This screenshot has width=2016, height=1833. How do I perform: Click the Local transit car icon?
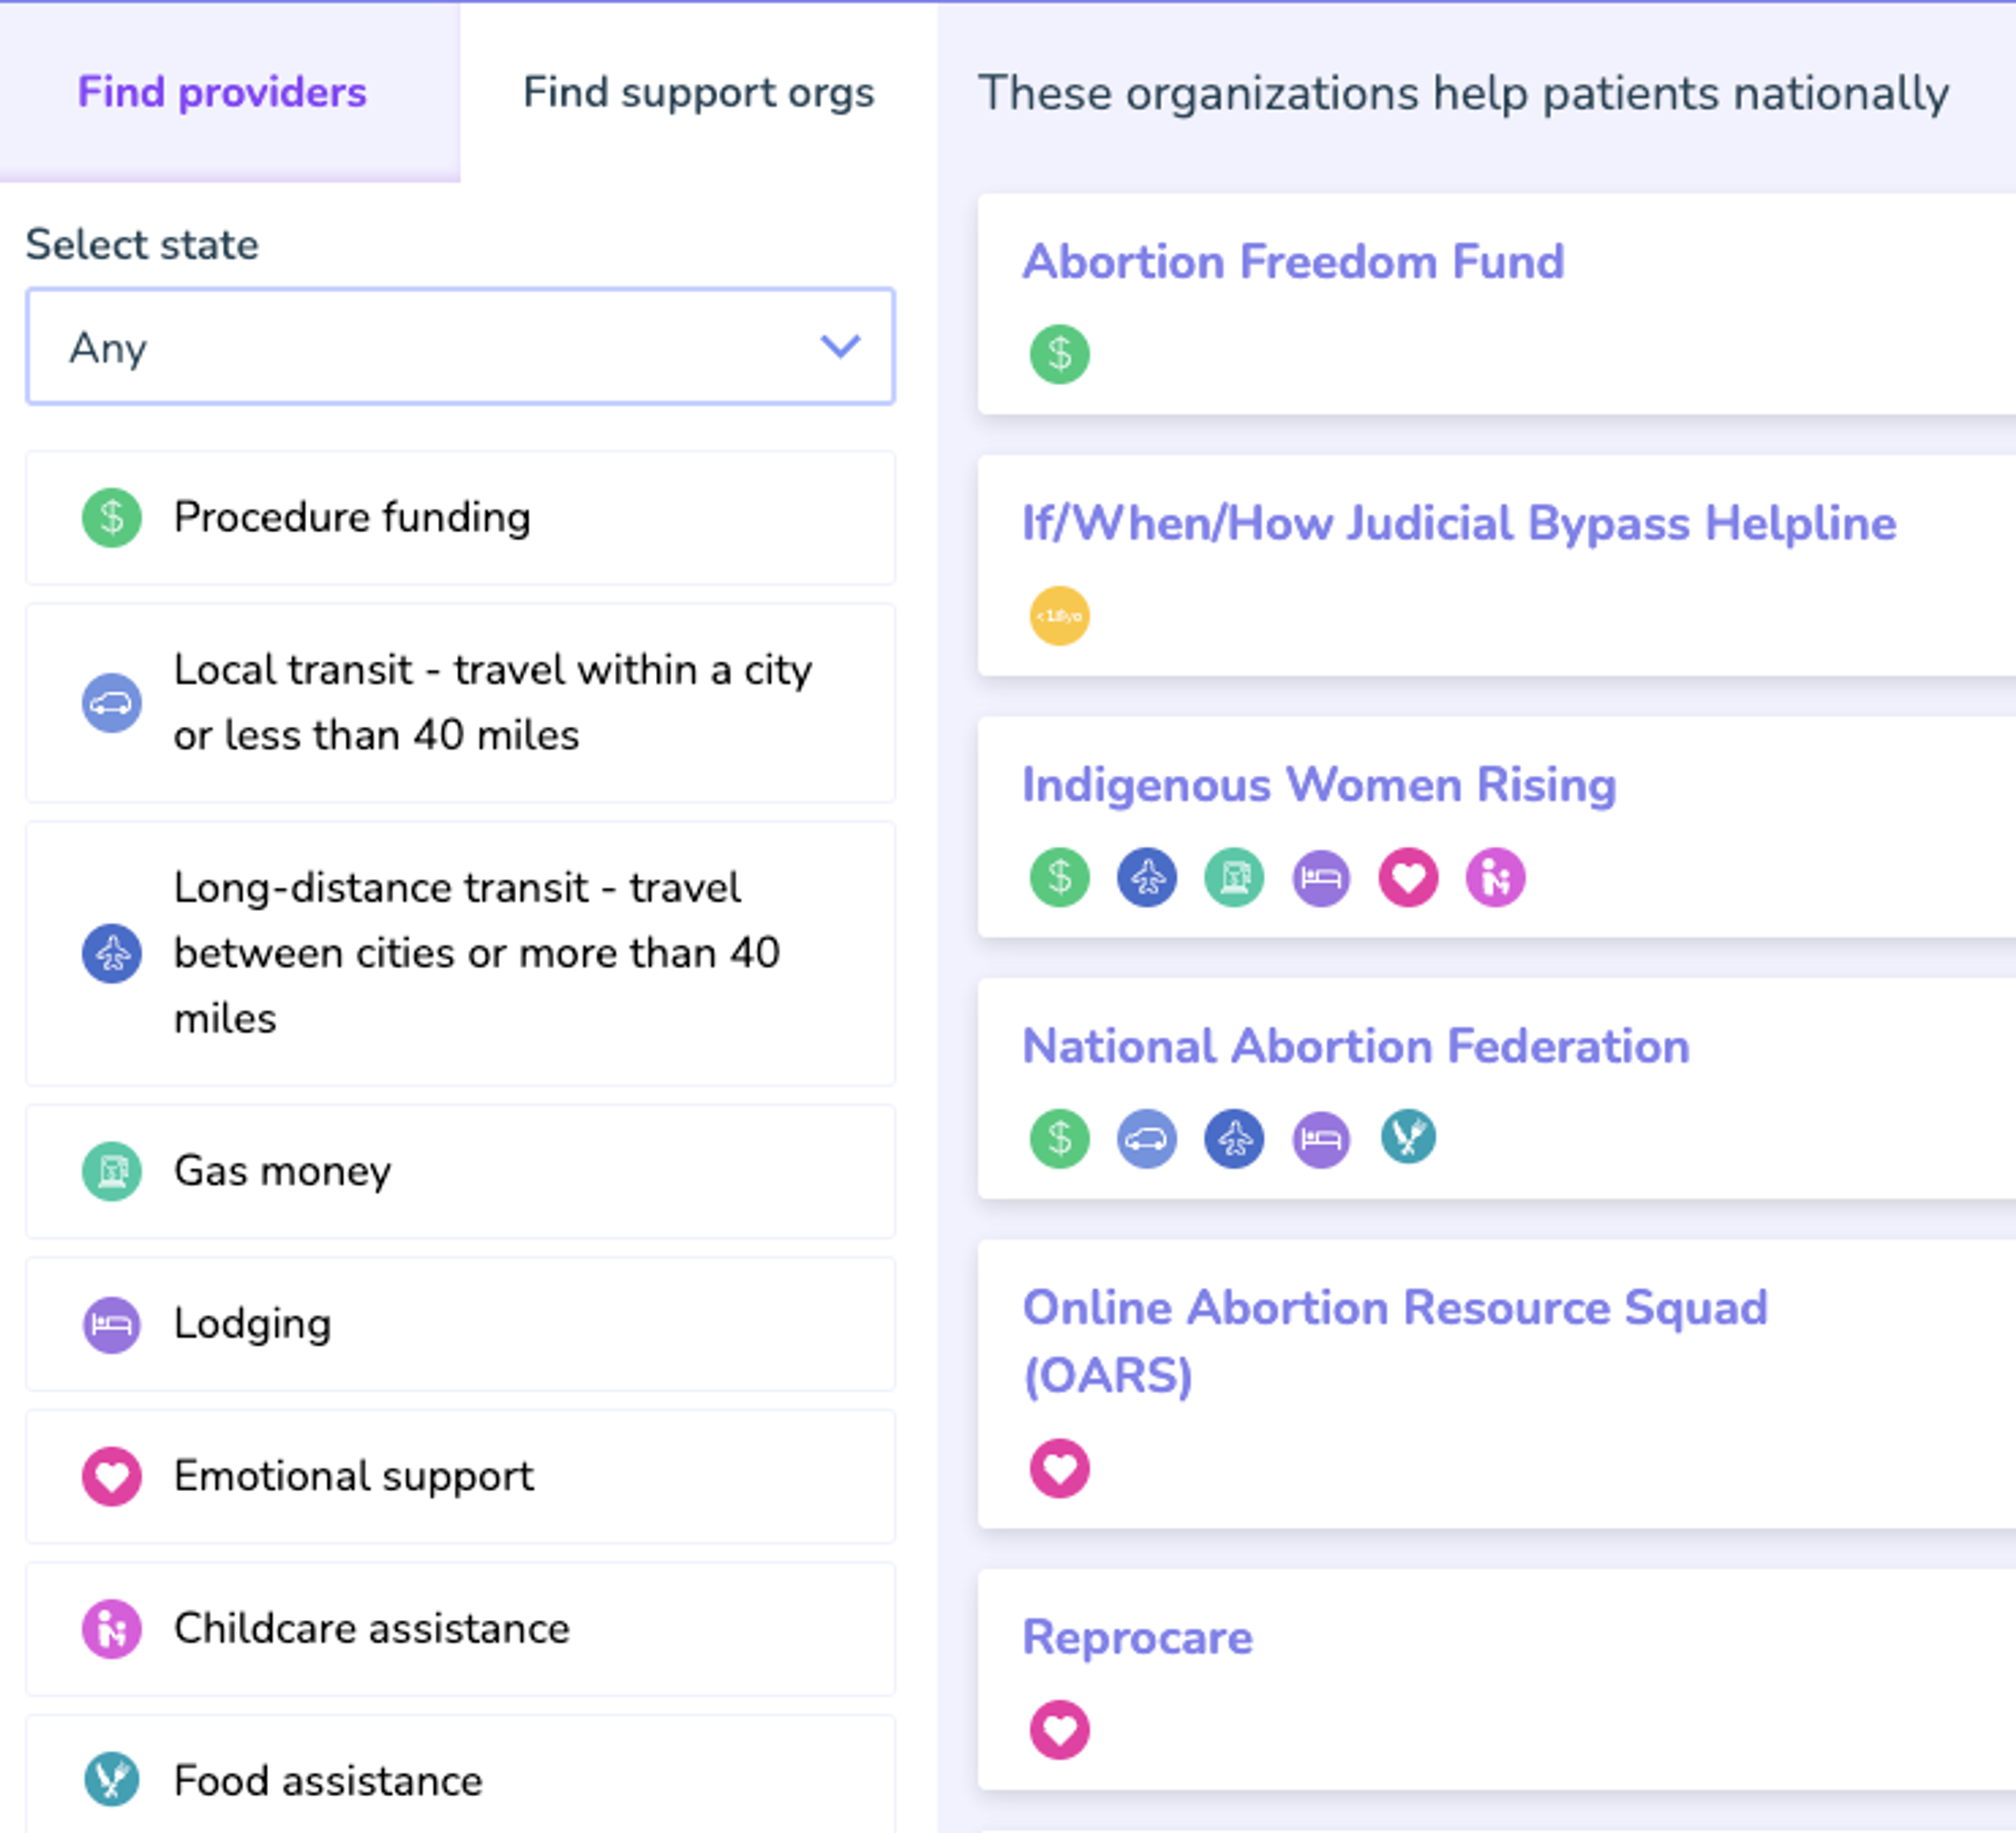tap(111, 702)
